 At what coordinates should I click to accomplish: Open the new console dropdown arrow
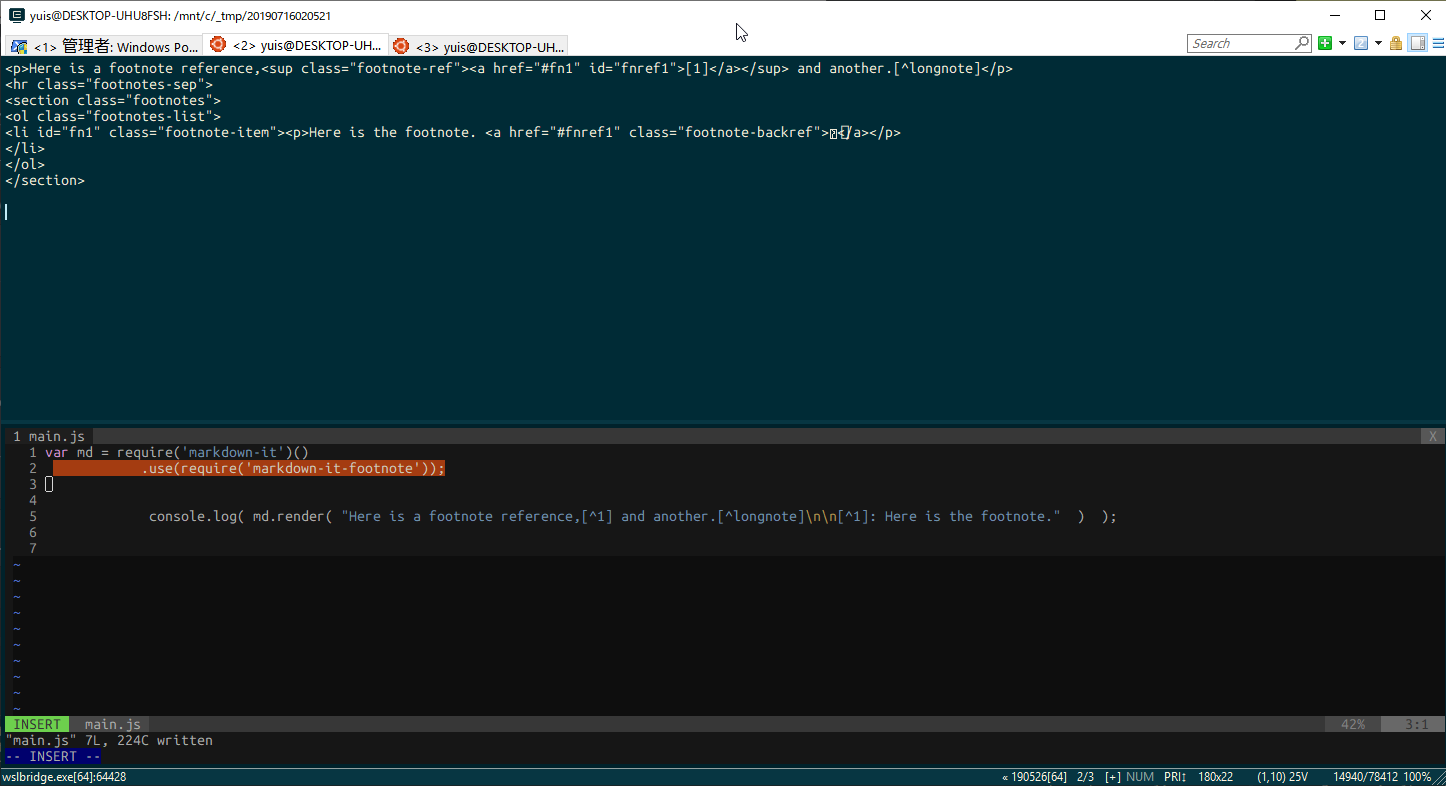pyautogui.click(x=1342, y=43)
